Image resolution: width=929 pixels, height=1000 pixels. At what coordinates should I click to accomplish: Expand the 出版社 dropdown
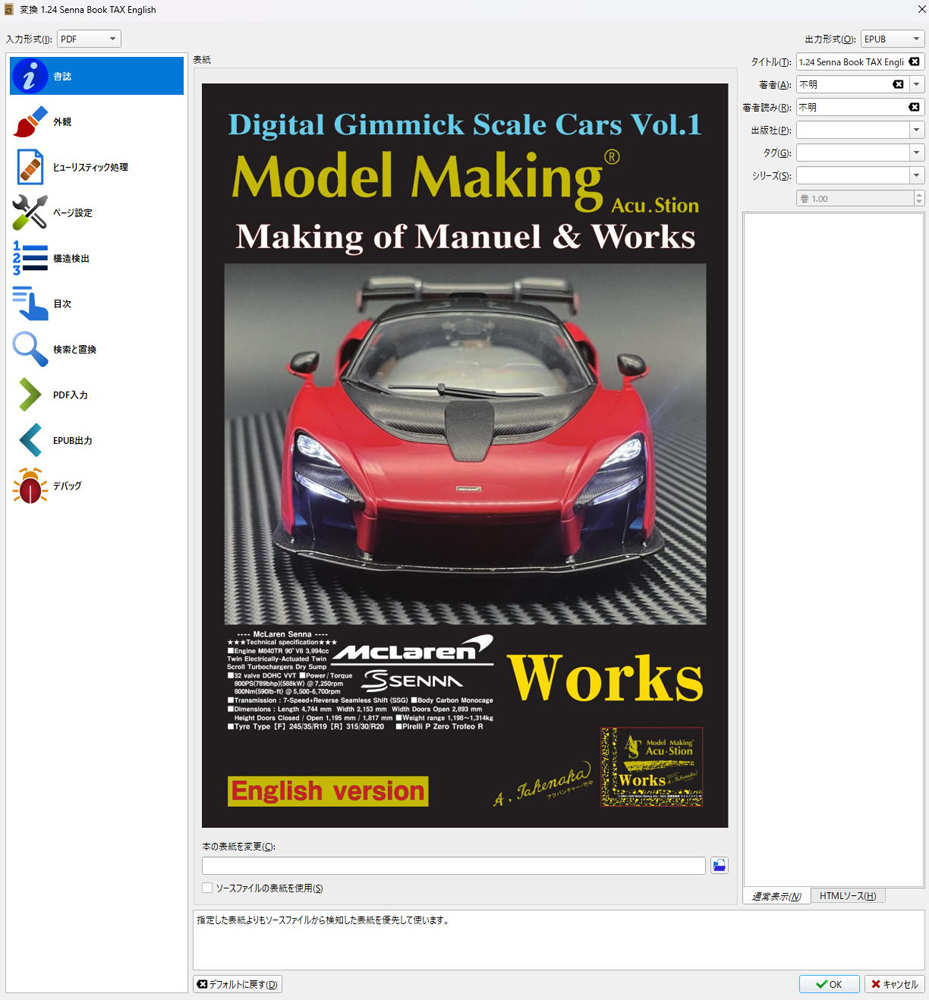[x=917, y=130]
